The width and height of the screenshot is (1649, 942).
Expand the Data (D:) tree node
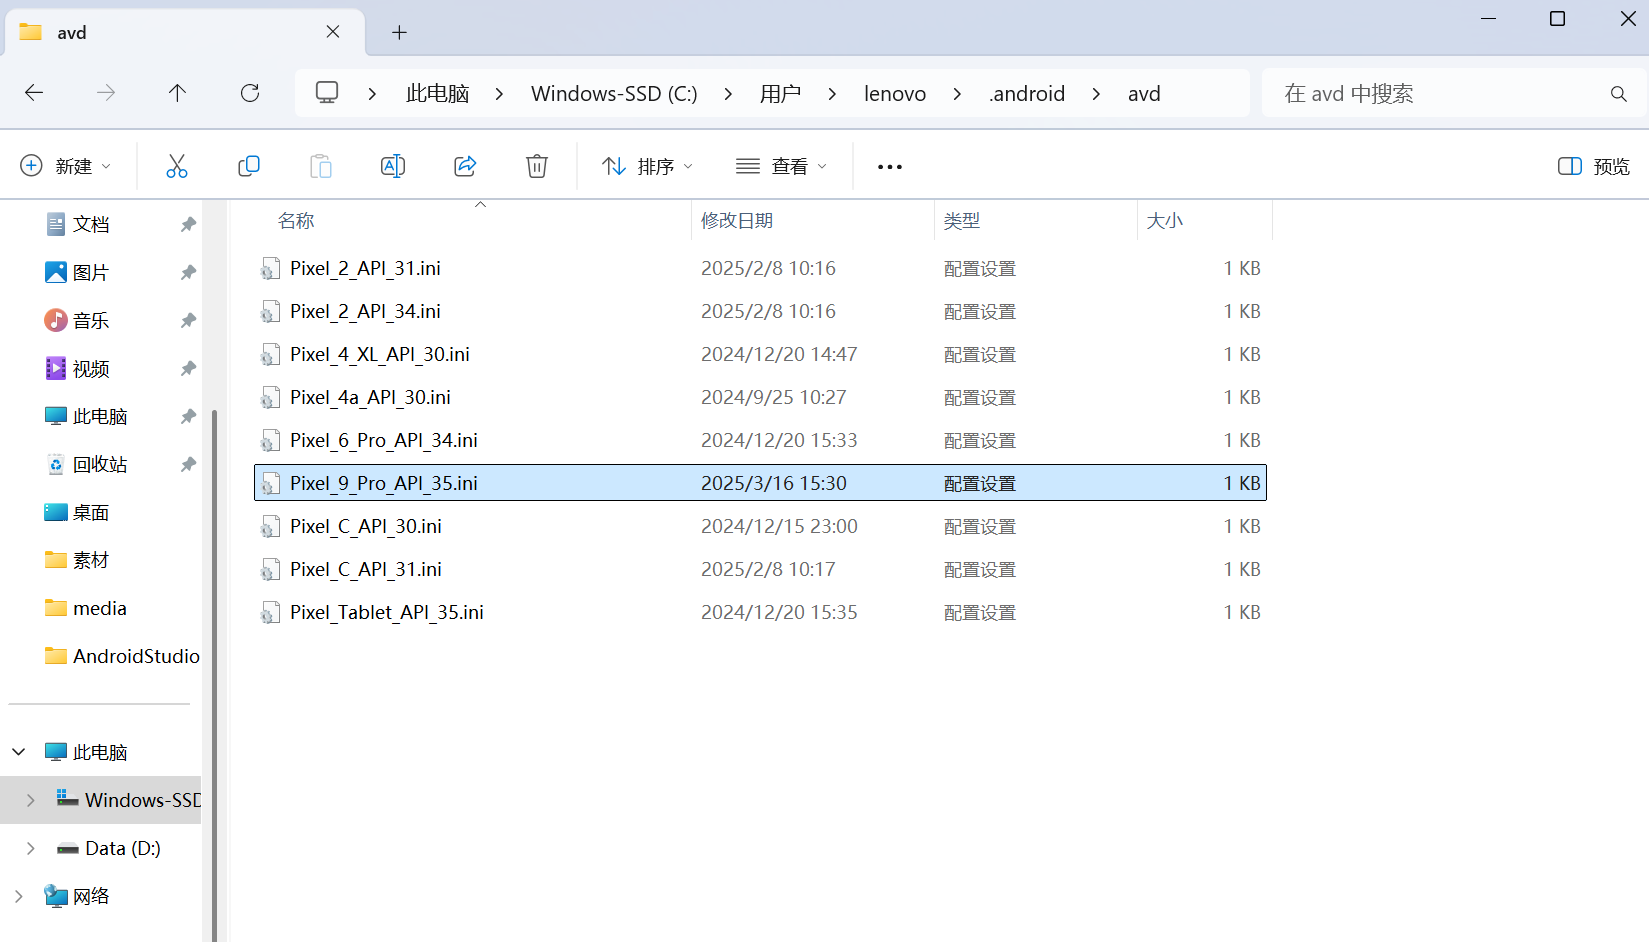click(31, 848)
